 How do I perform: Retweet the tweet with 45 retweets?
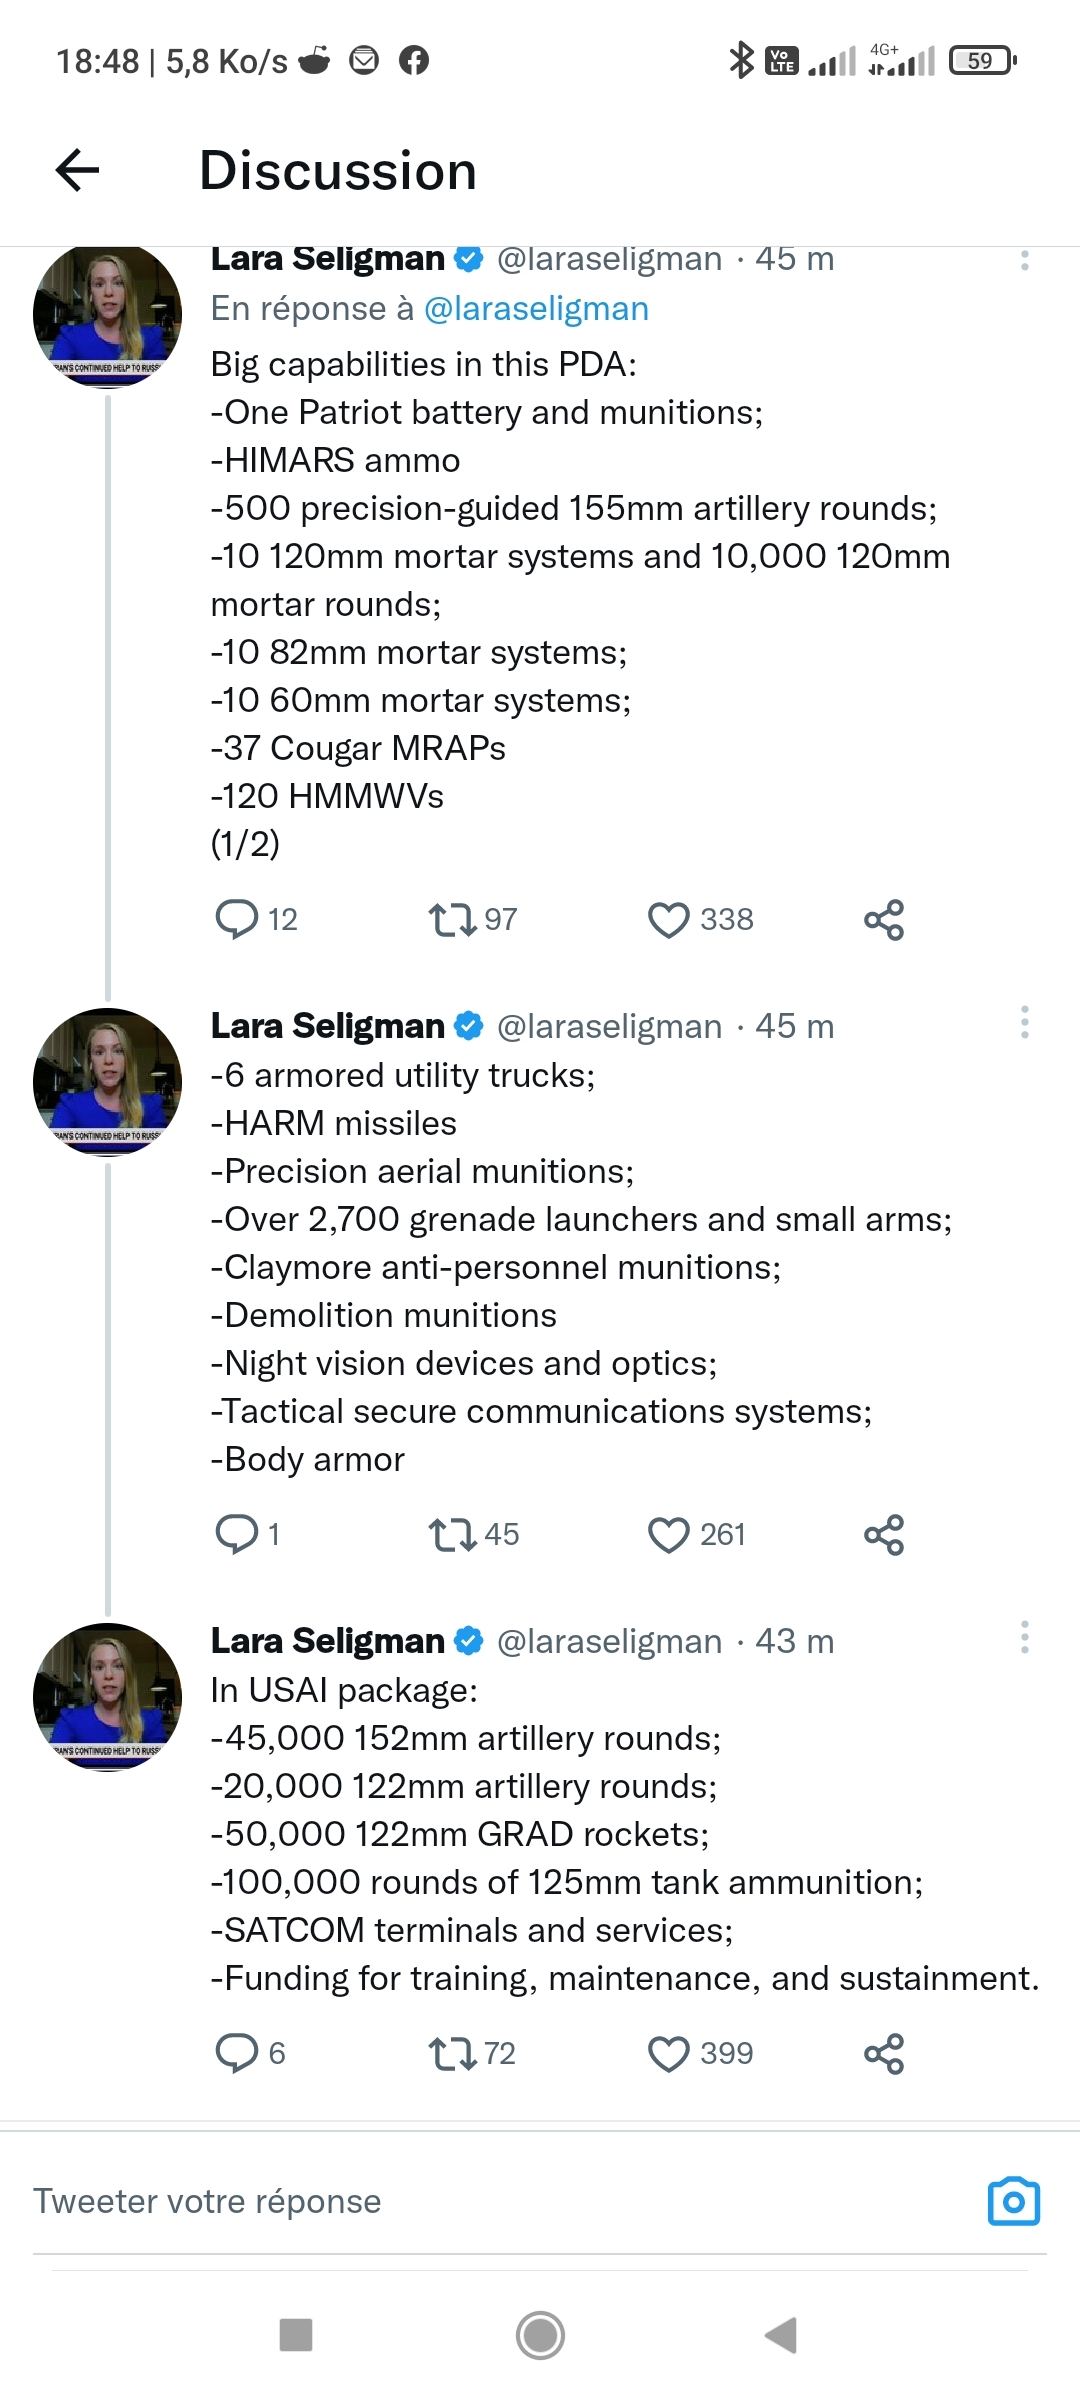point(452,1534)
